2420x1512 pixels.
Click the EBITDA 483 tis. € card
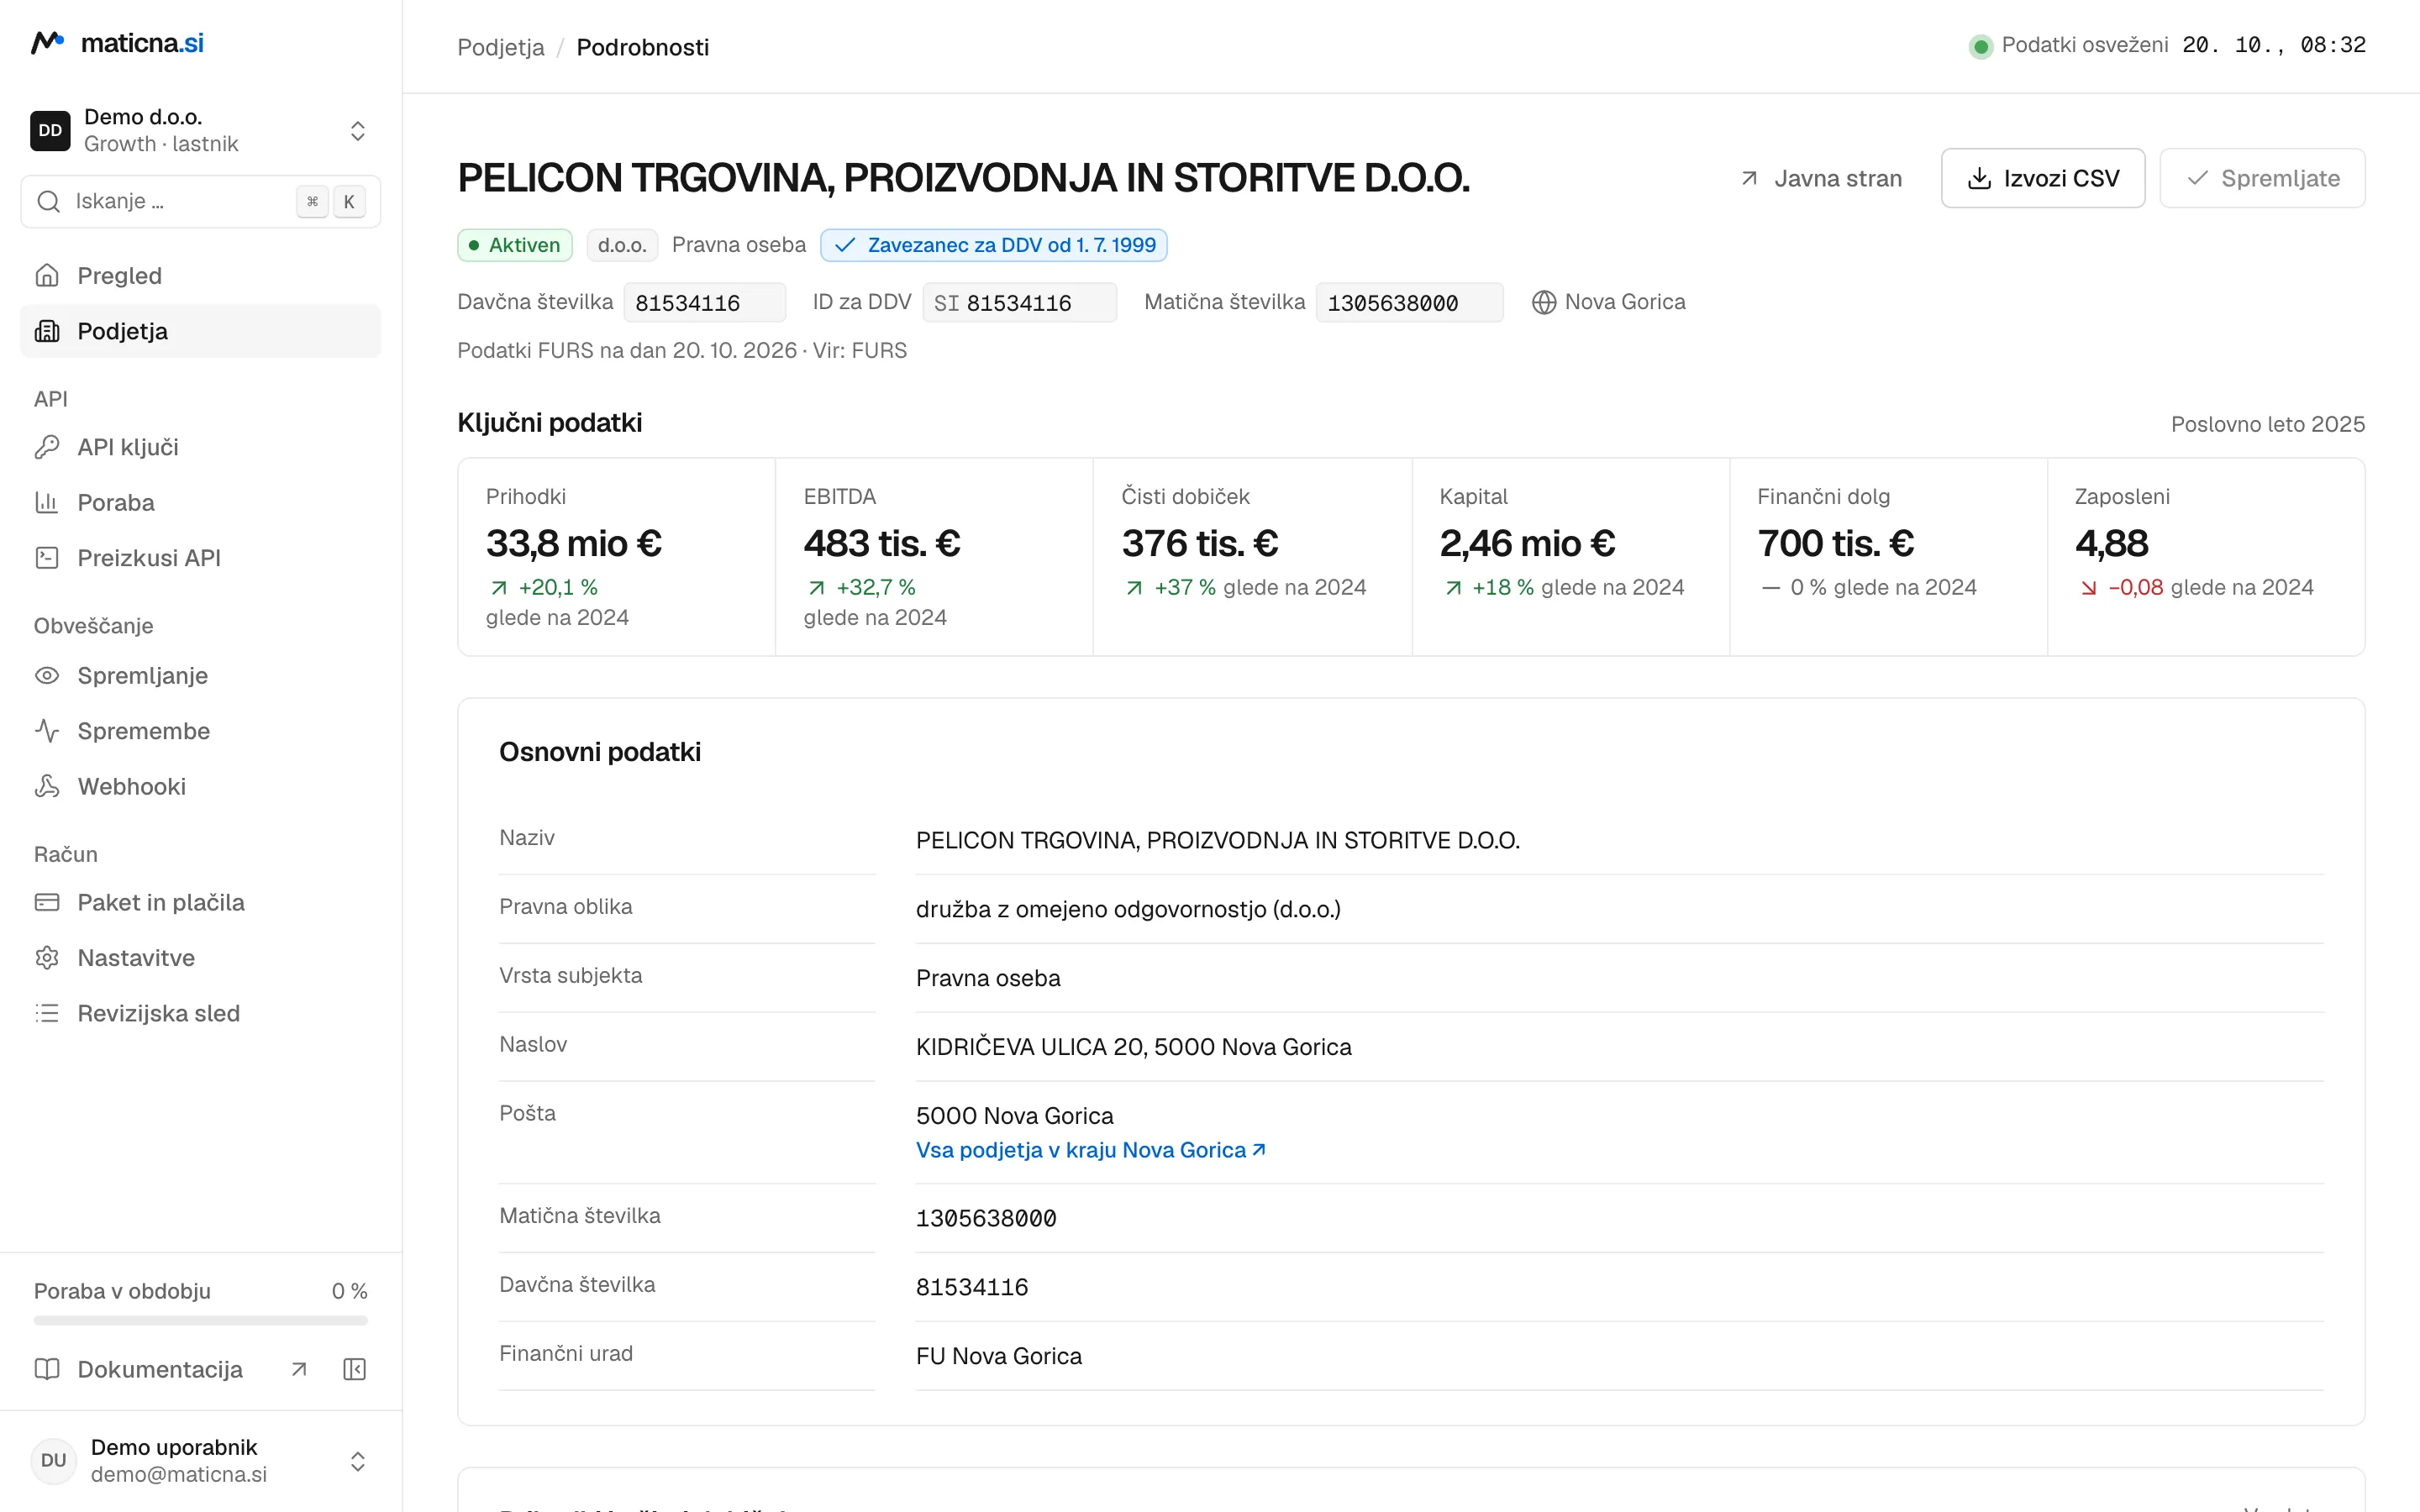[x=934, y=557]
